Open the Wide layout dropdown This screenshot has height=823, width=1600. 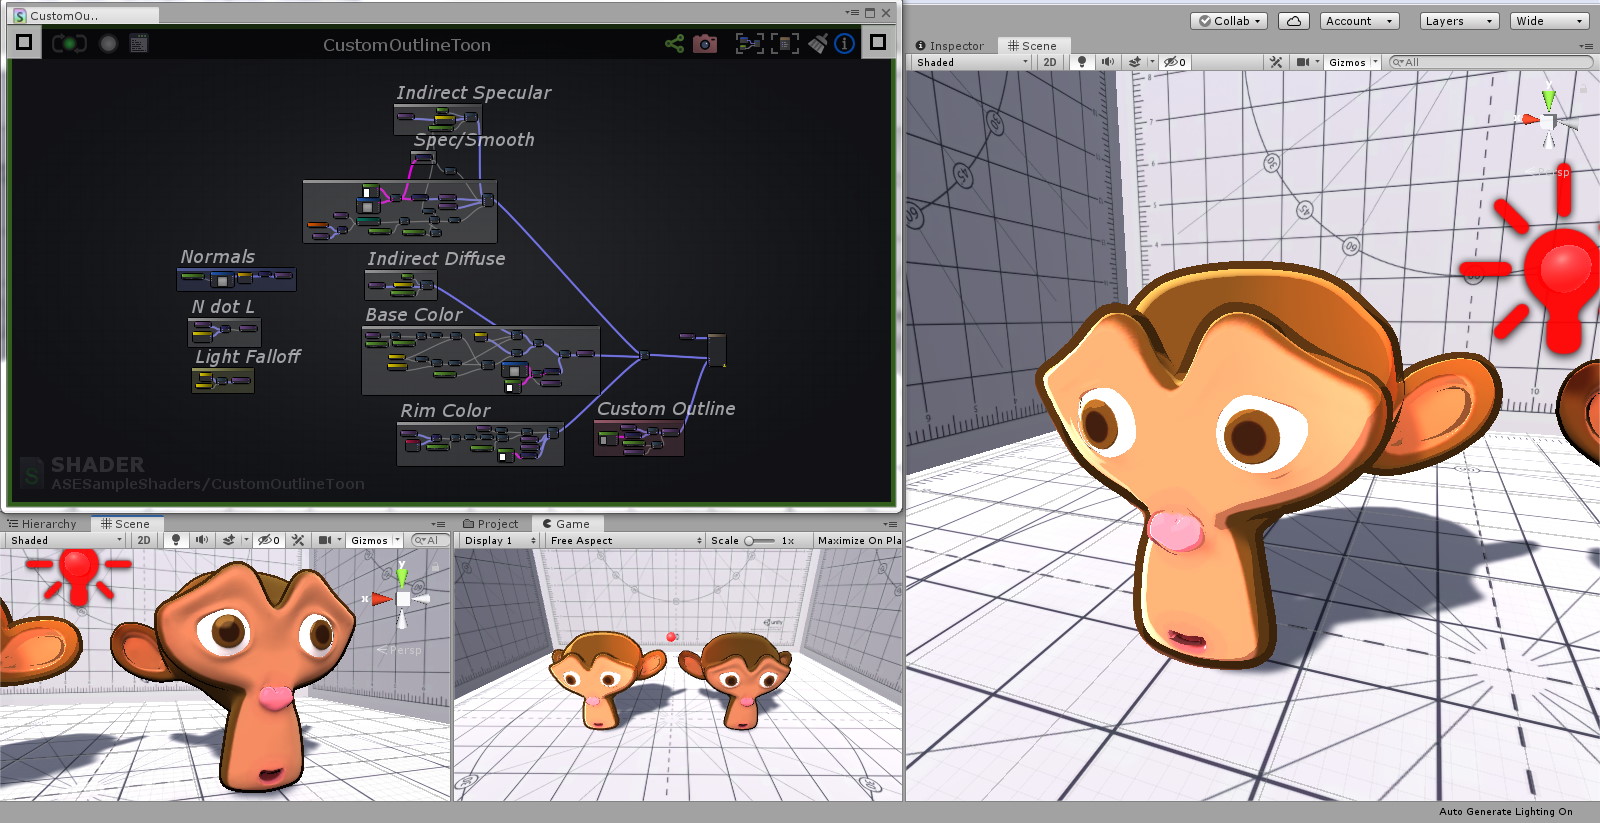[1549, 21]
